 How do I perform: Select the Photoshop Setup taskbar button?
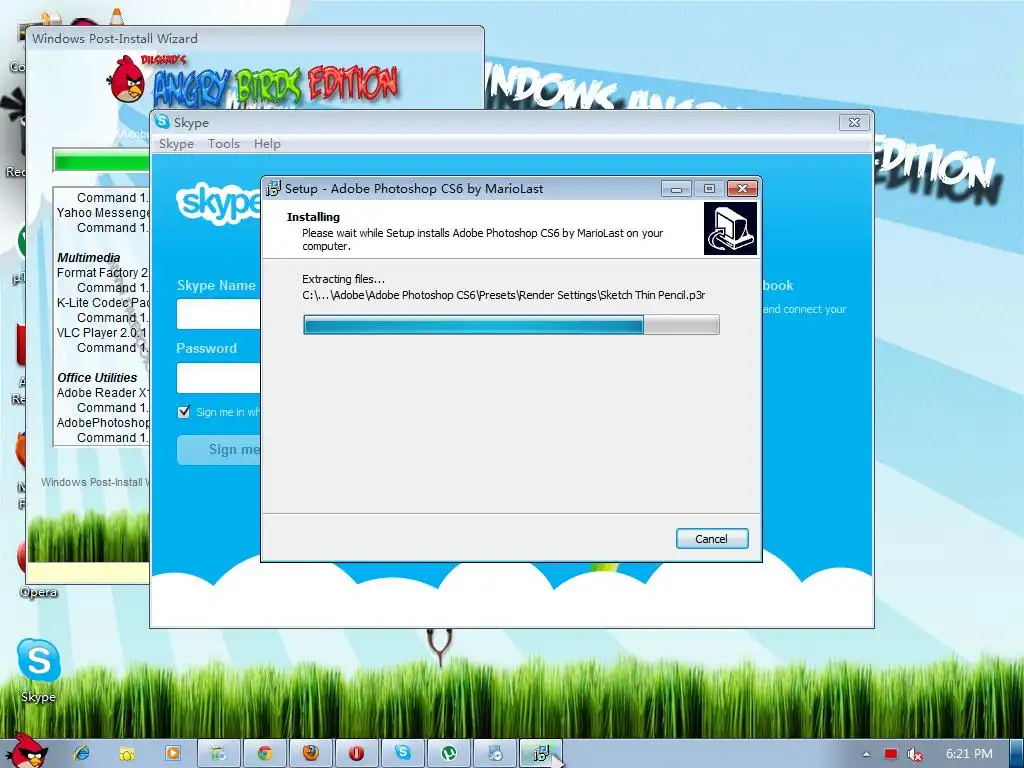pyautogui.click(x=541, y=753)
